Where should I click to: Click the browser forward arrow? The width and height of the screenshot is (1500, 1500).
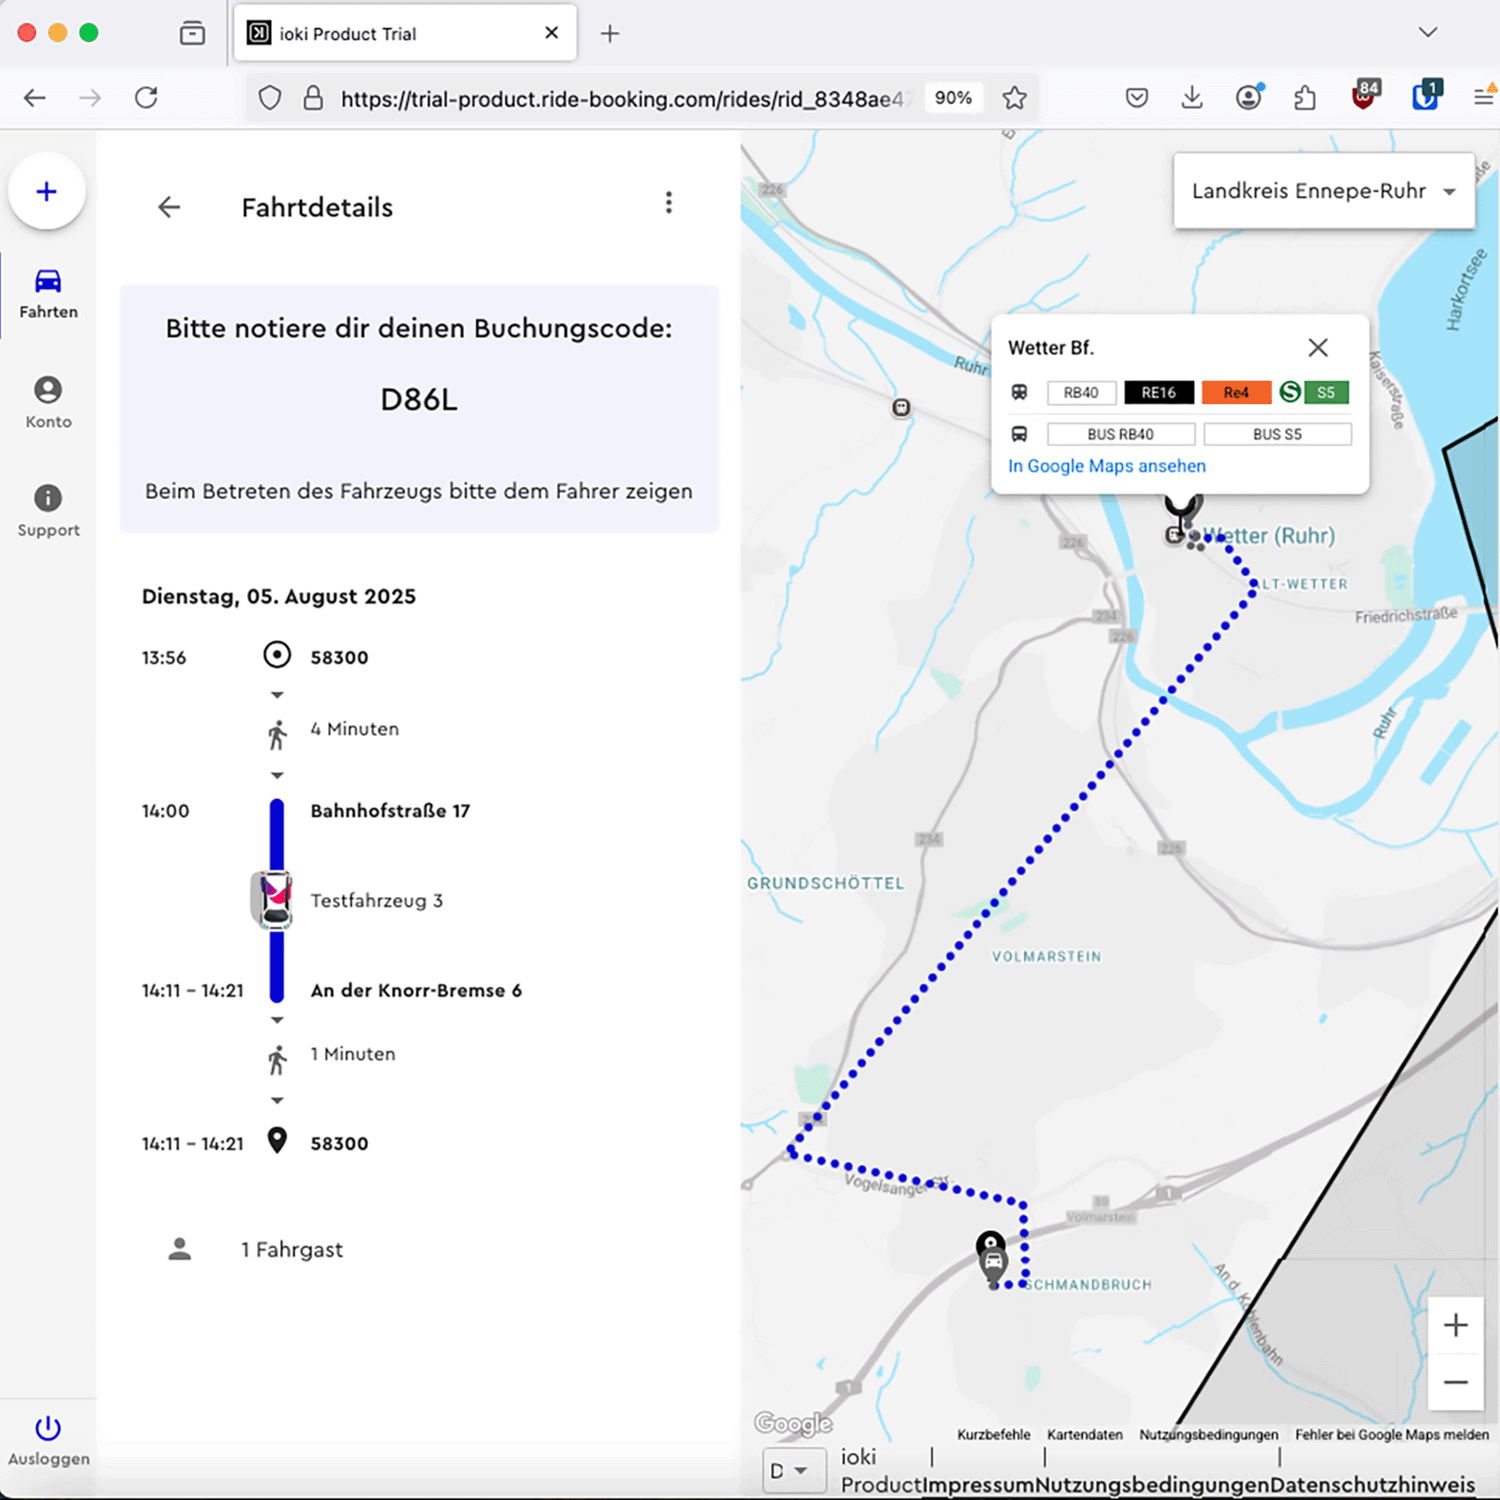pos(90,98)
